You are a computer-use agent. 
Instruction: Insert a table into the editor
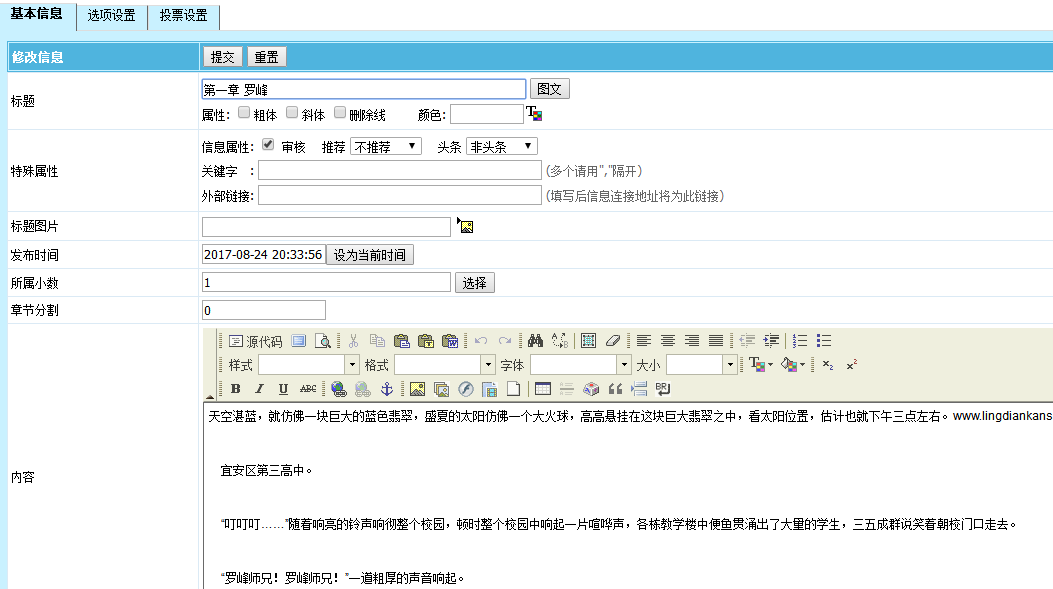[x=543, y=389]
